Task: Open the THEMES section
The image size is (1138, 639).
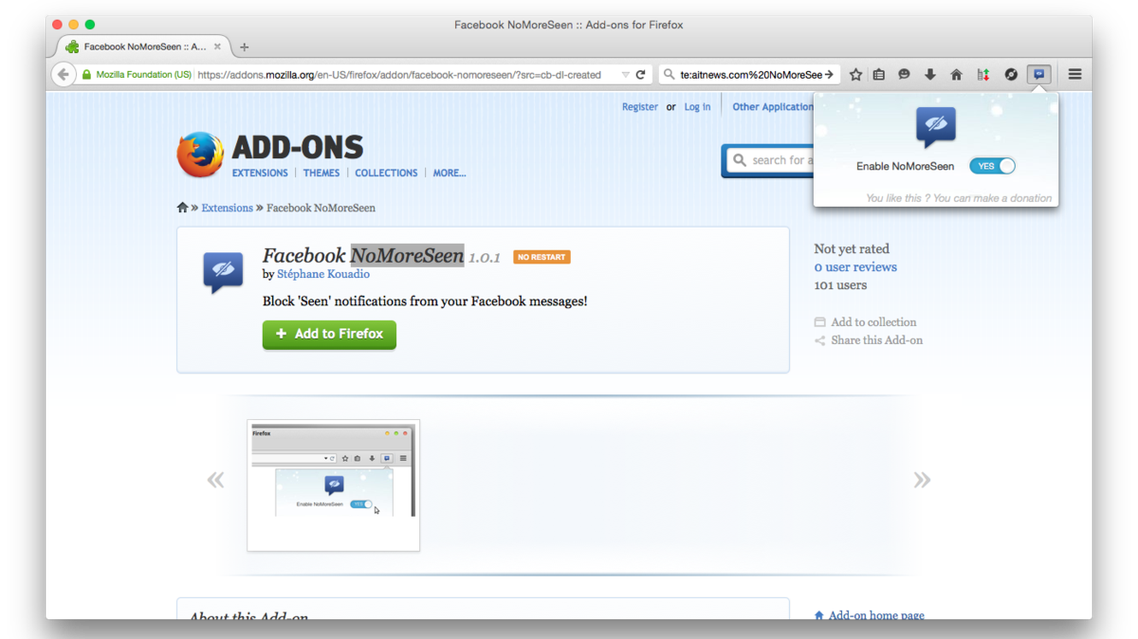Action: click(322, 173)
